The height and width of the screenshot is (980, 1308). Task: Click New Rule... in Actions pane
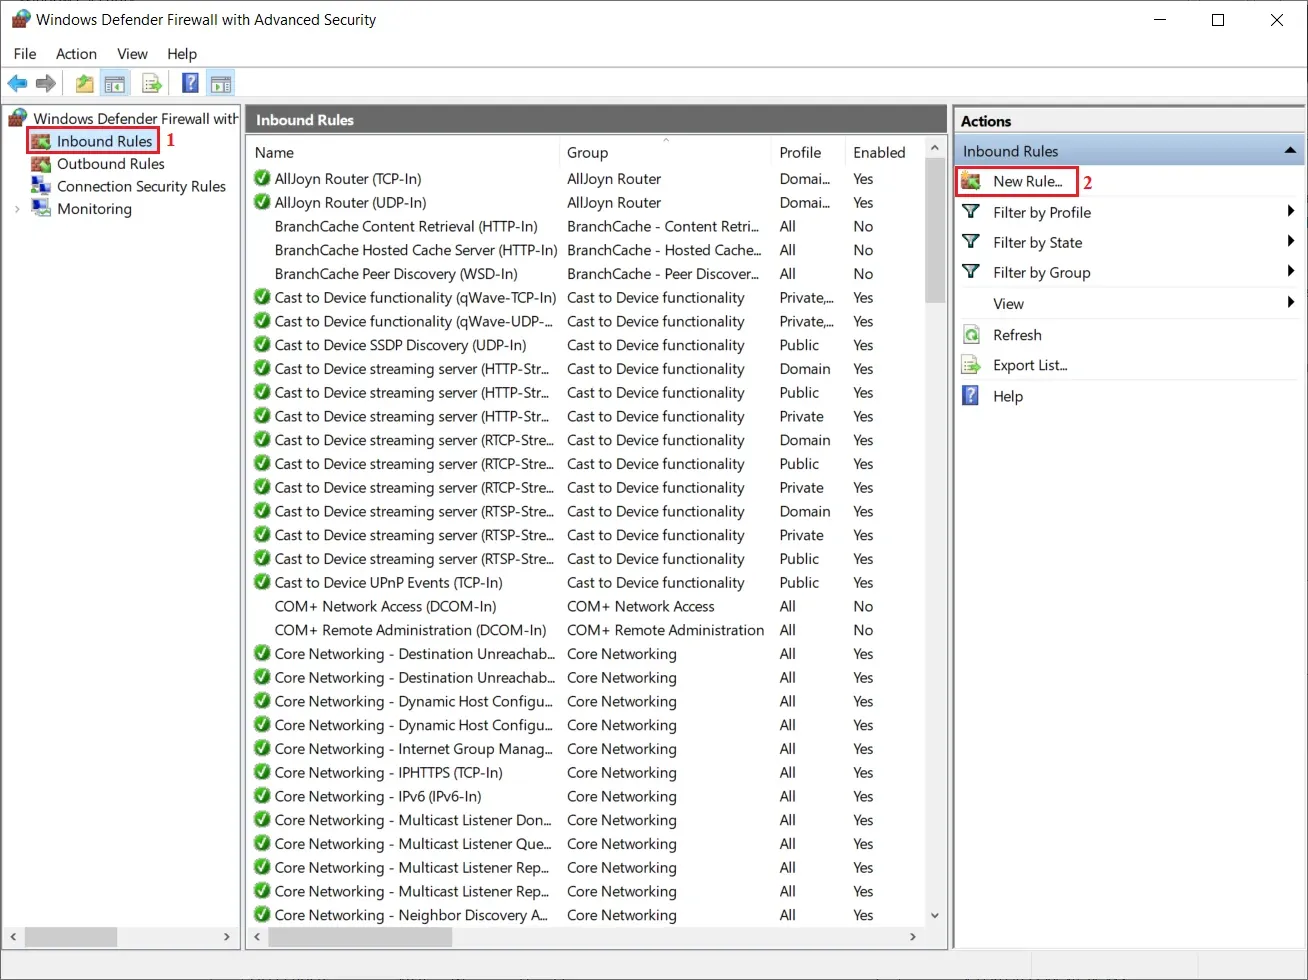click(1027, 182)
